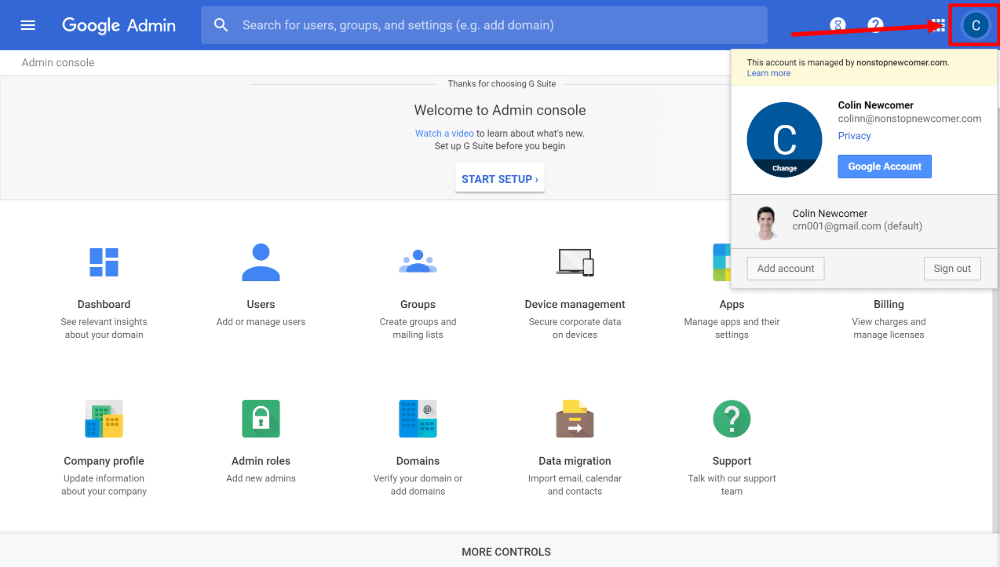
Task: Open the Dashboard icon
Action: click(x=103, y=262)
